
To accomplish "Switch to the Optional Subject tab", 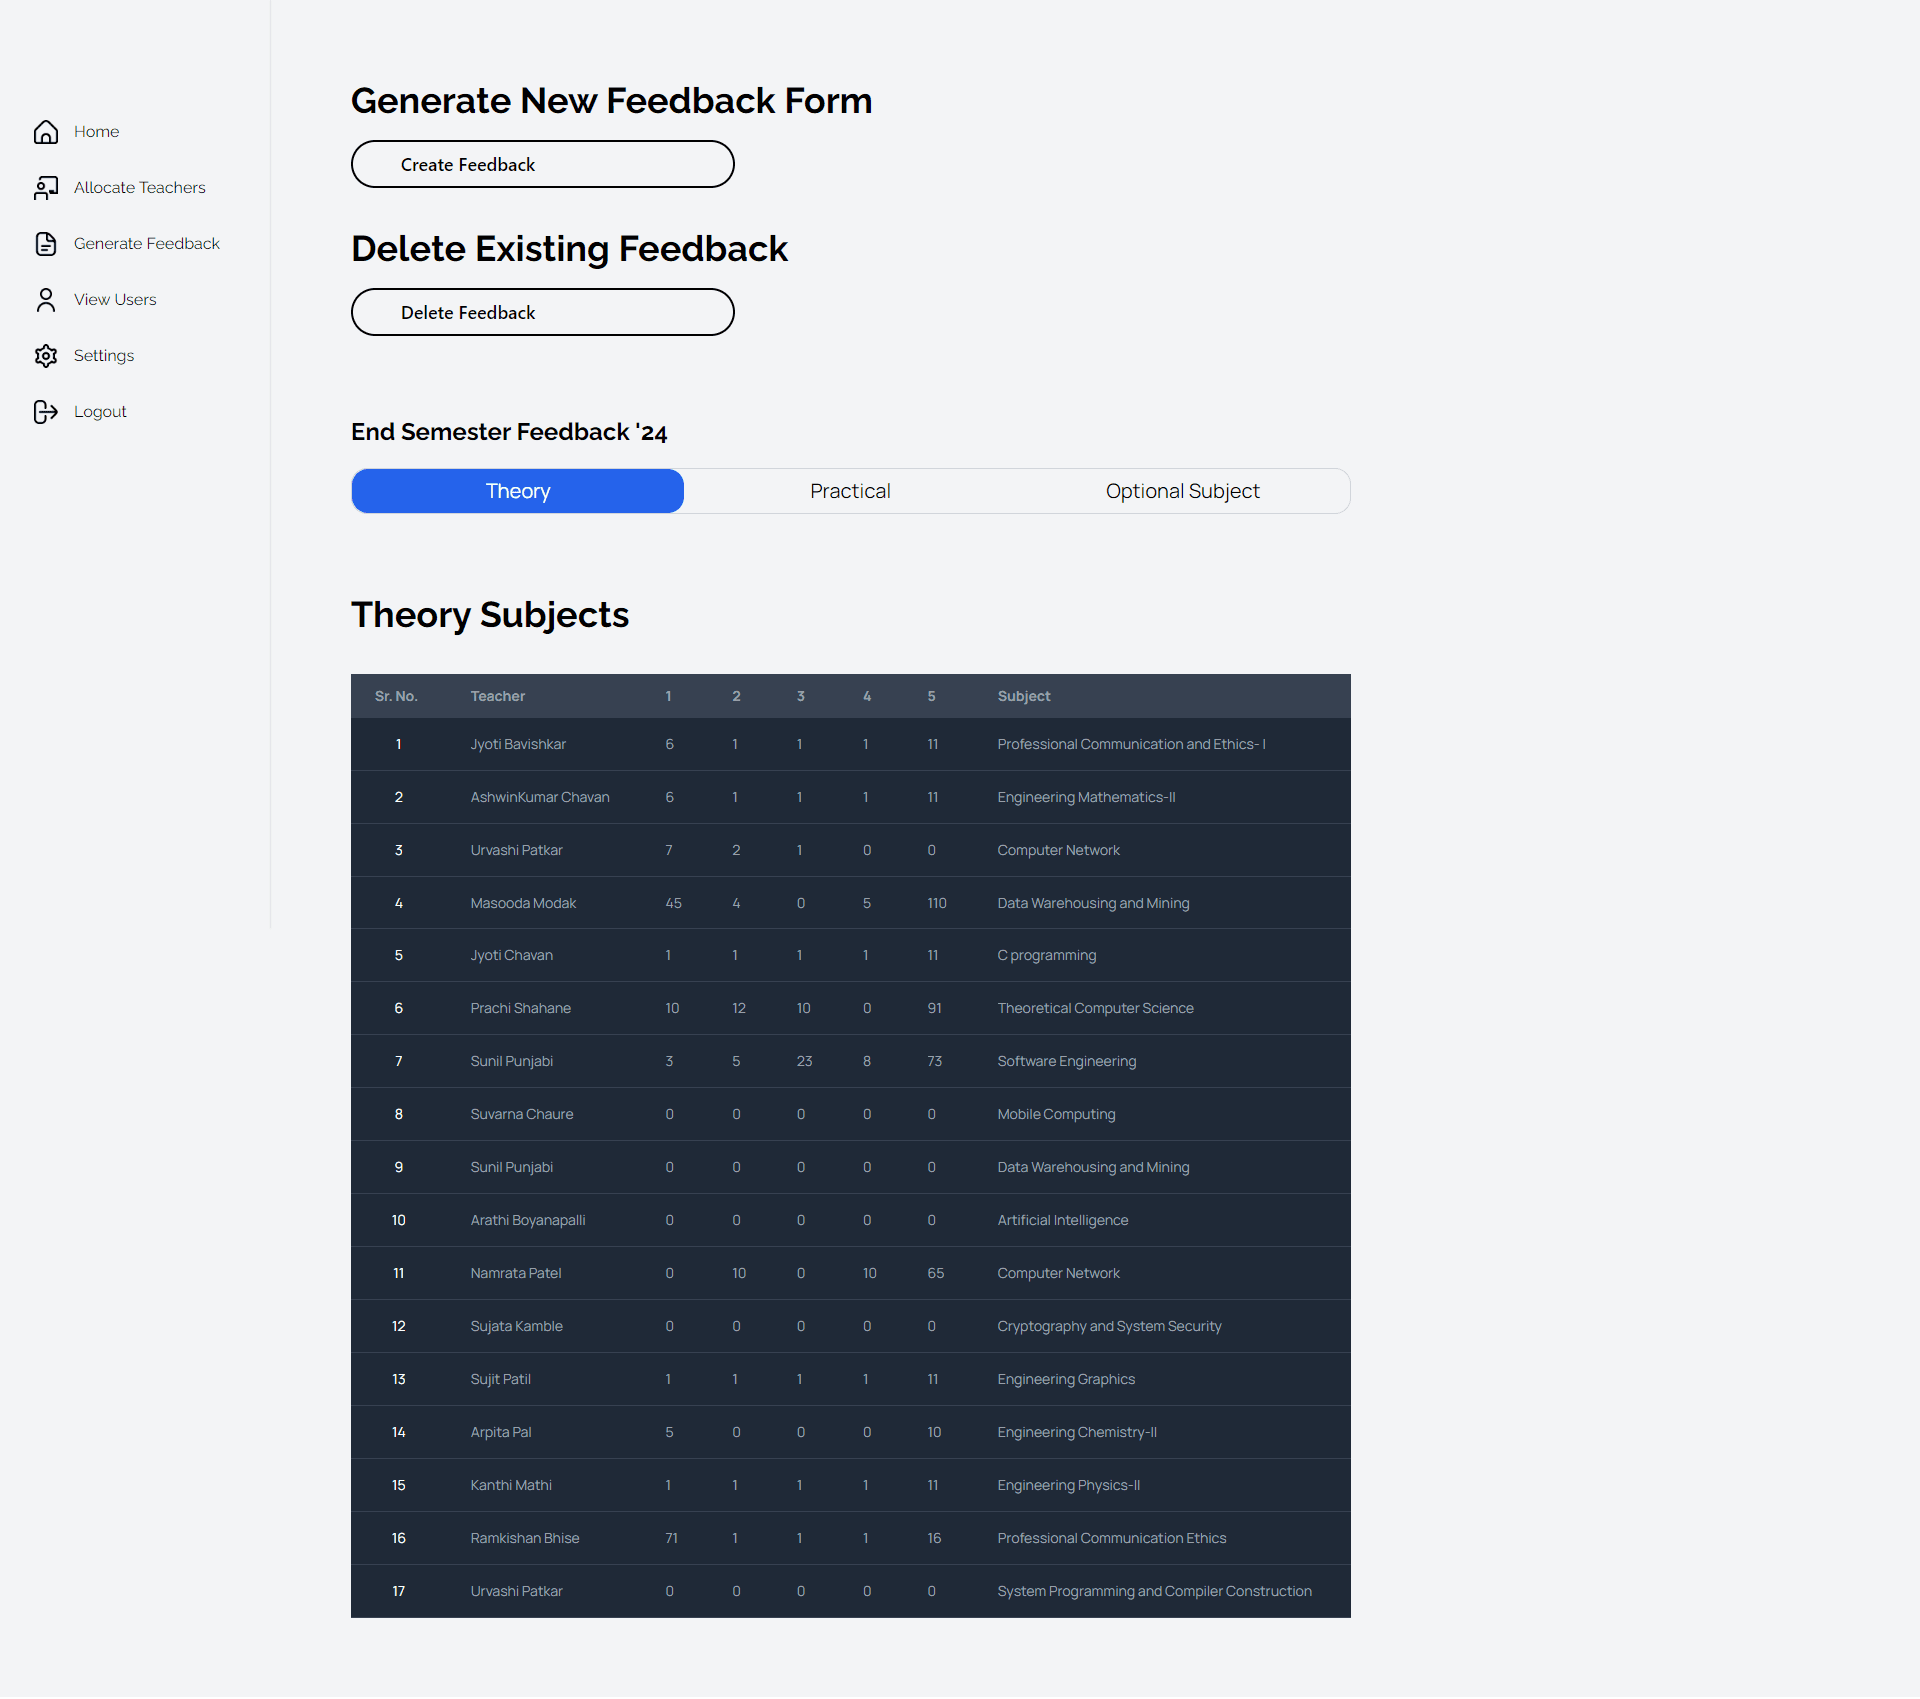I will tap(1182, 491).
